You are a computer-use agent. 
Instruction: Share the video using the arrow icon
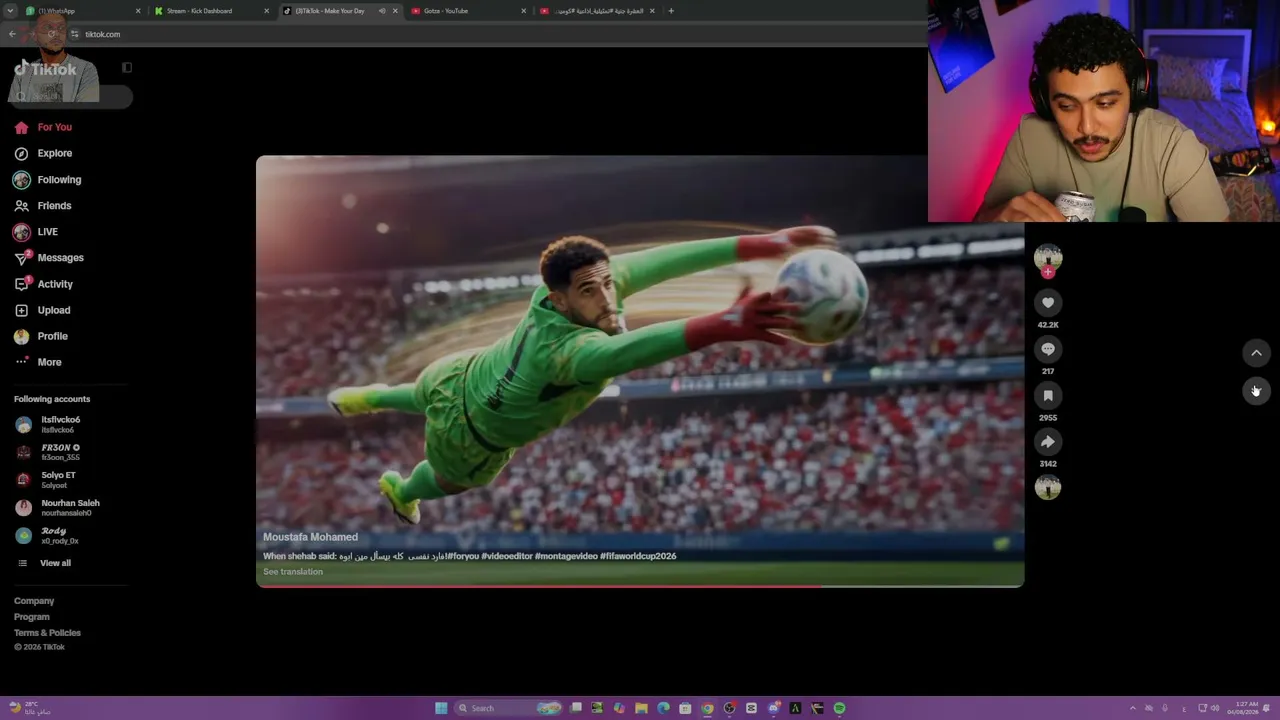pyautogui.click(x=1048, y=441)
